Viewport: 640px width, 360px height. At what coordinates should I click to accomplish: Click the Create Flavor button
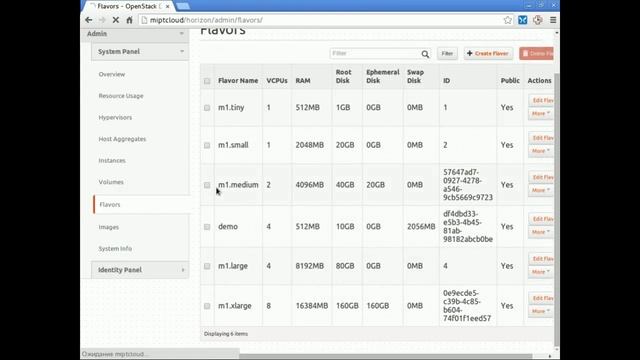click(488, 53)
